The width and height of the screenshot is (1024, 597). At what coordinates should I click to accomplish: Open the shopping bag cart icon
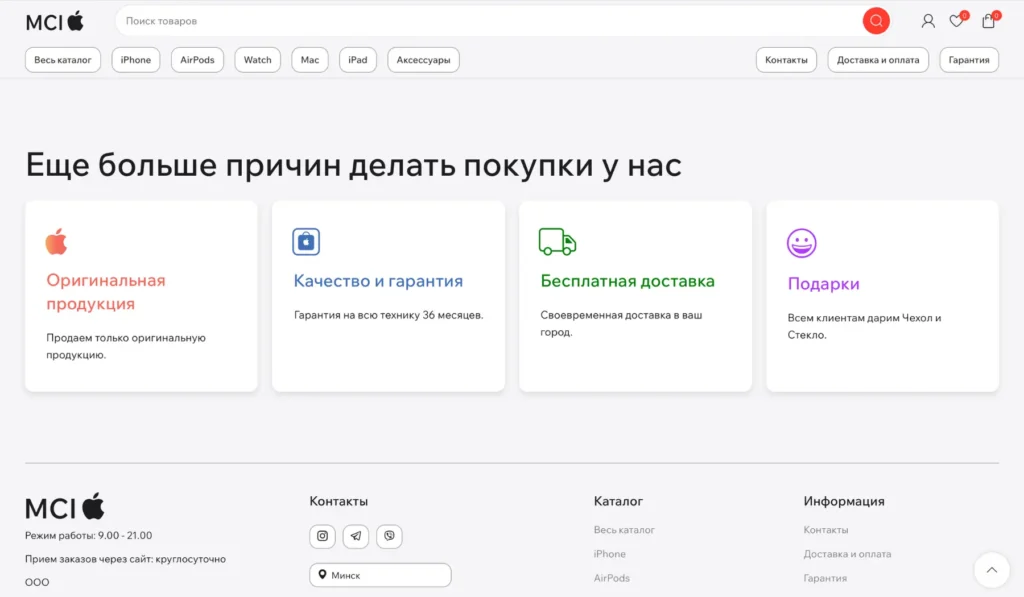coord(988,21)
